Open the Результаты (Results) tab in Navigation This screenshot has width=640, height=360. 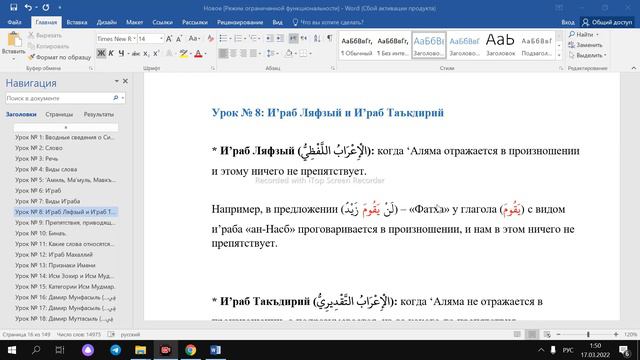coord(99,115)
